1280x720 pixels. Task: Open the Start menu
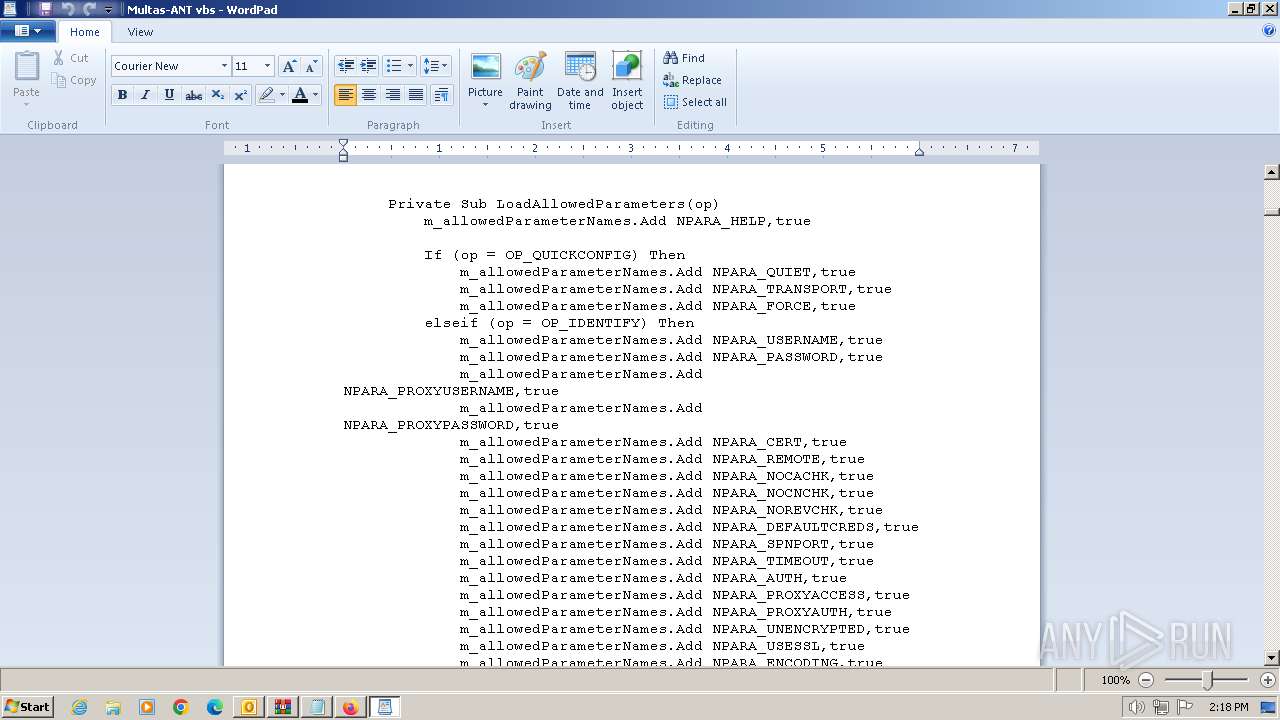(27, 707)
